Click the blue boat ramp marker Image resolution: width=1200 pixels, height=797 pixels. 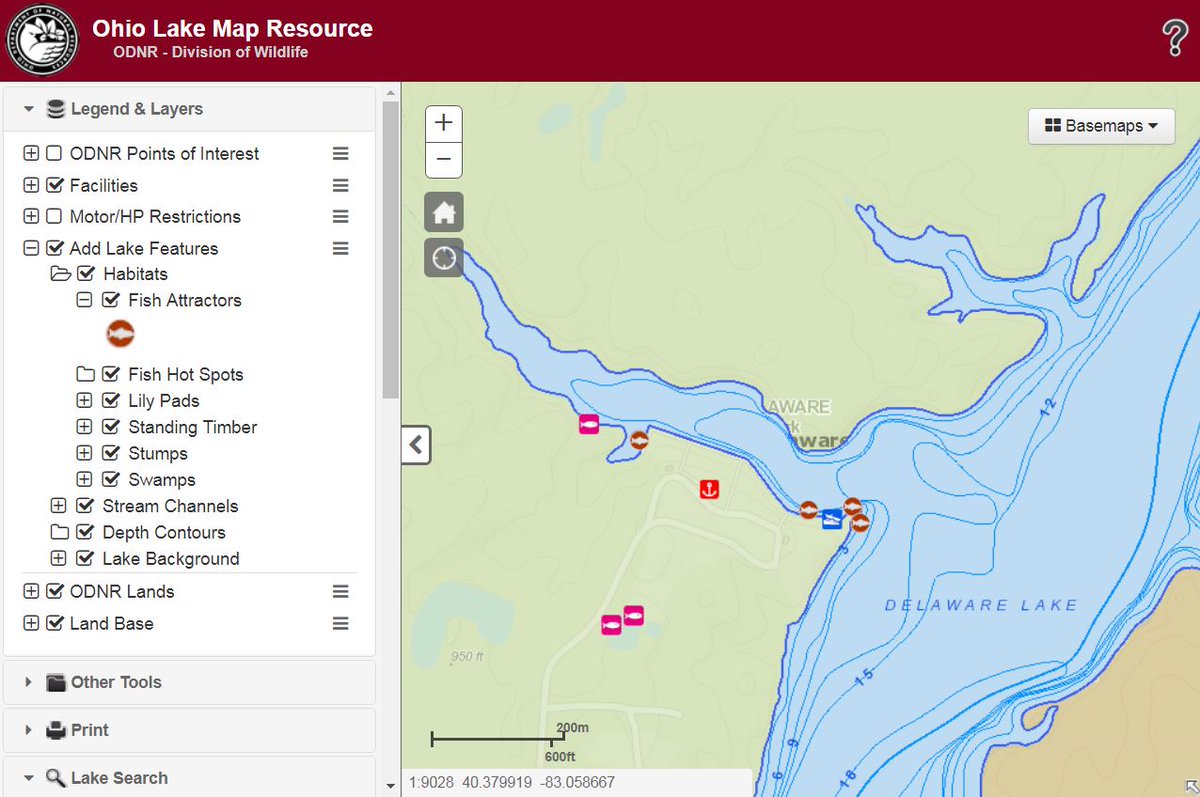point(832,519)
